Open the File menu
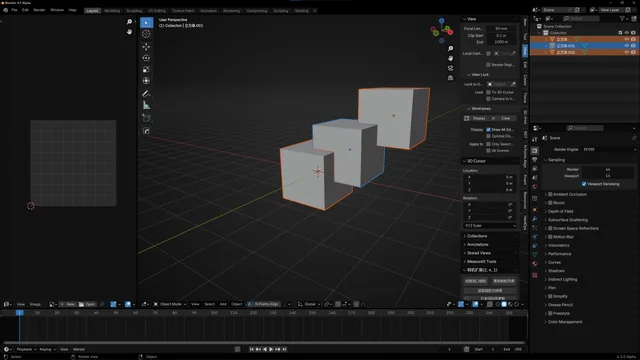The height and width of the screenshot is (360, 640). pyautogui.click(x=14, y=10)
